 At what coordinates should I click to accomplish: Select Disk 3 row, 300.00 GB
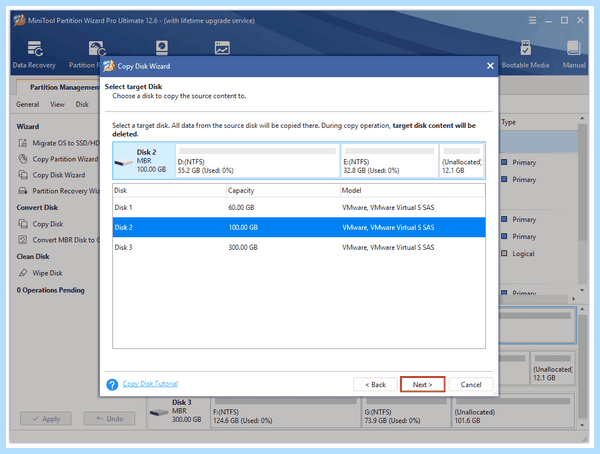pyautogui.click(x=299, y=247)
